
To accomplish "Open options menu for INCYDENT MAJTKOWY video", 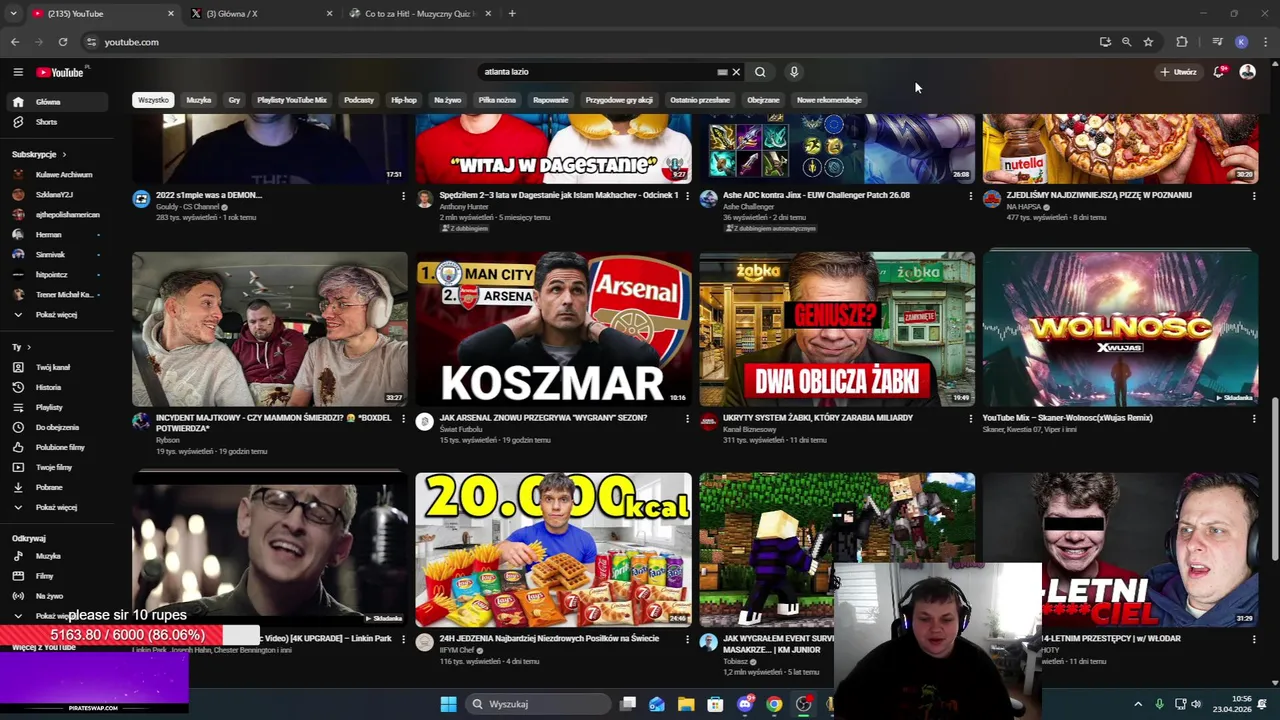I will click(403, 419).
